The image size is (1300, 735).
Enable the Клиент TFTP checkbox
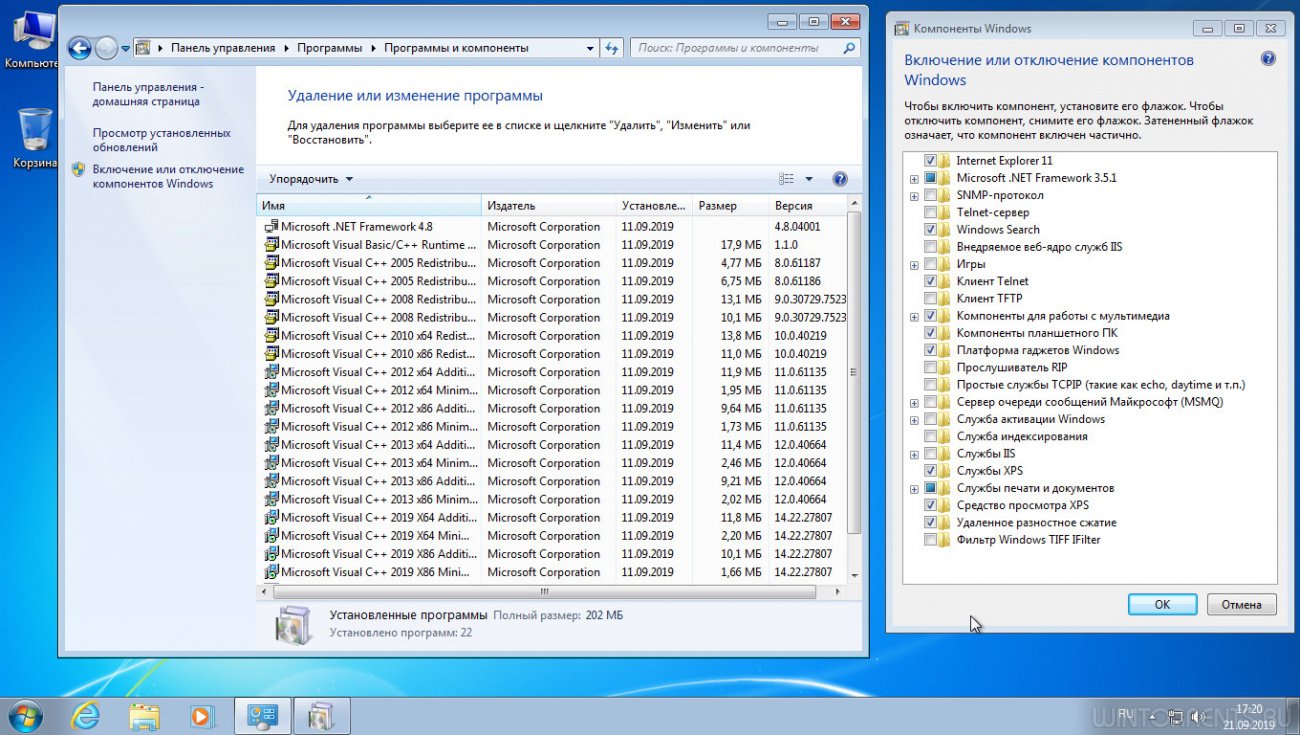click(931, 298)
